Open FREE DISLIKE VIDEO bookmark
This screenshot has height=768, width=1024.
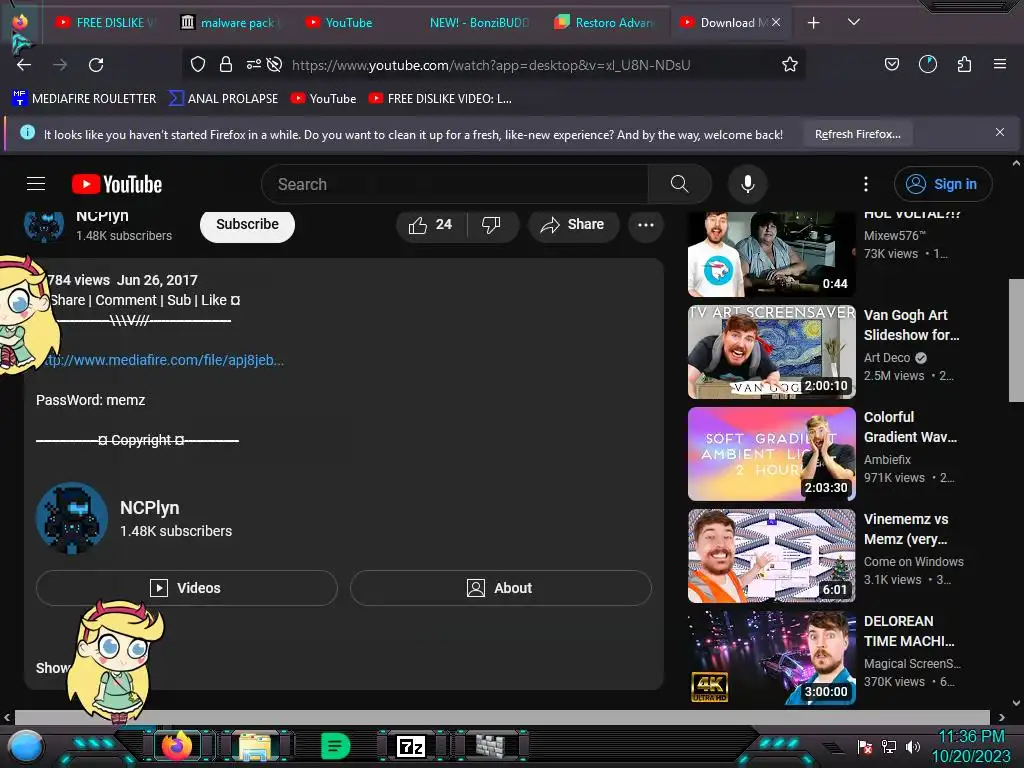click(x=440, y=99)
